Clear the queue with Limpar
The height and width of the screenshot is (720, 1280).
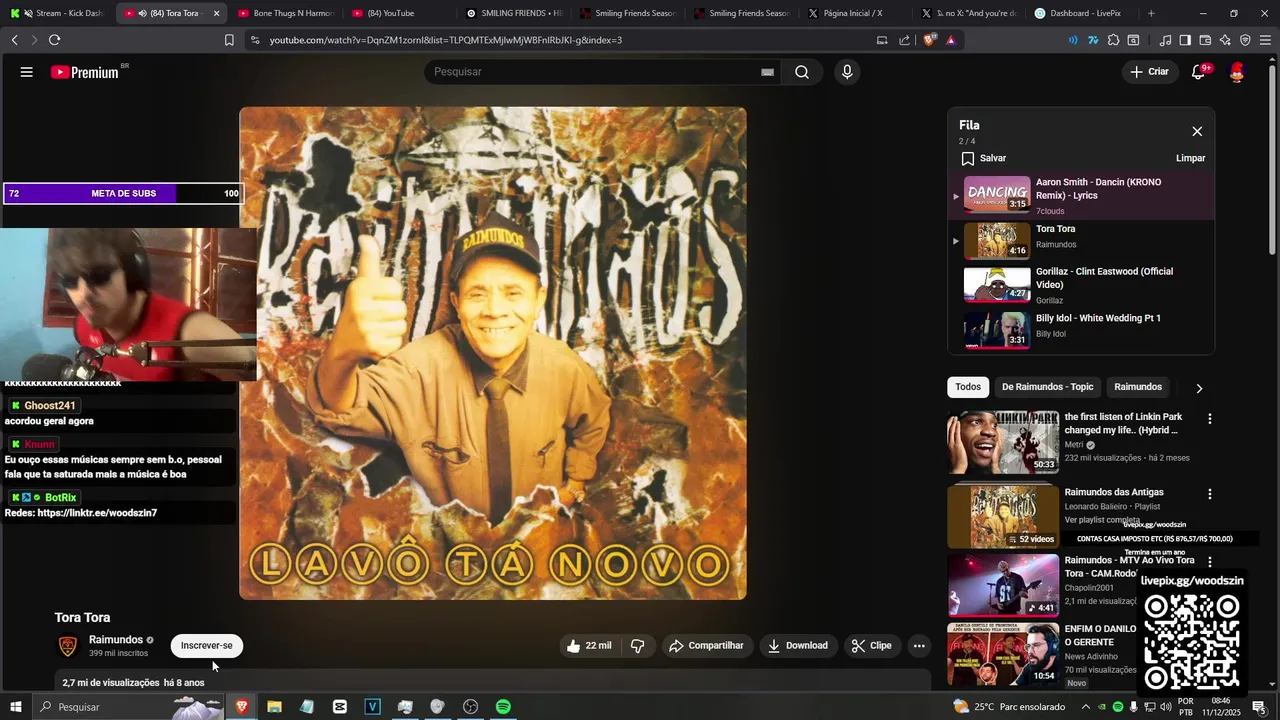(x=1190, y=158)
